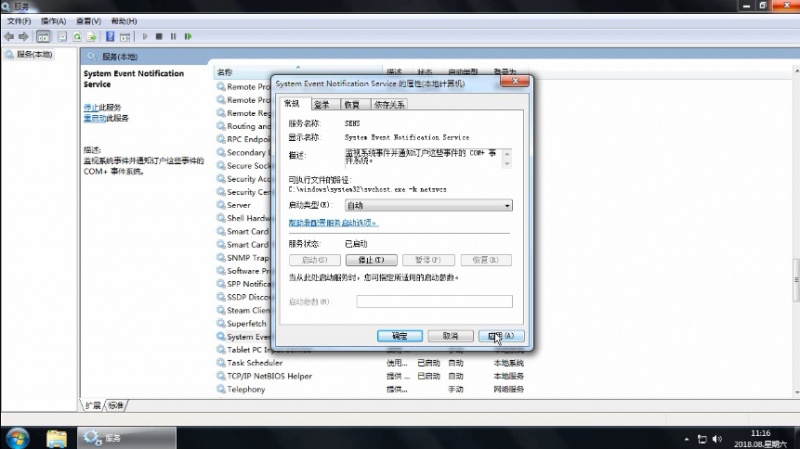Click the services list scrollbar thumb
This screenshot has width=800, height=449.
(x=796, y=280)
